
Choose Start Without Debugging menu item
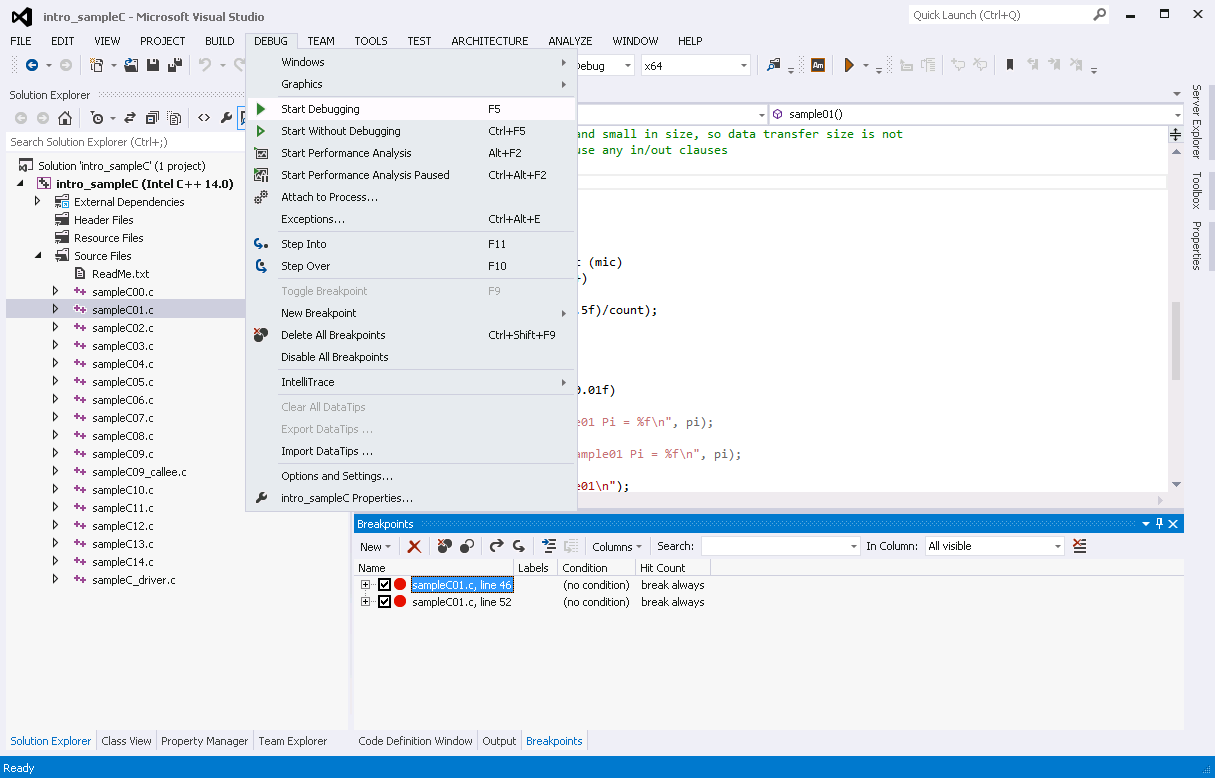click(x=411, y=131)
